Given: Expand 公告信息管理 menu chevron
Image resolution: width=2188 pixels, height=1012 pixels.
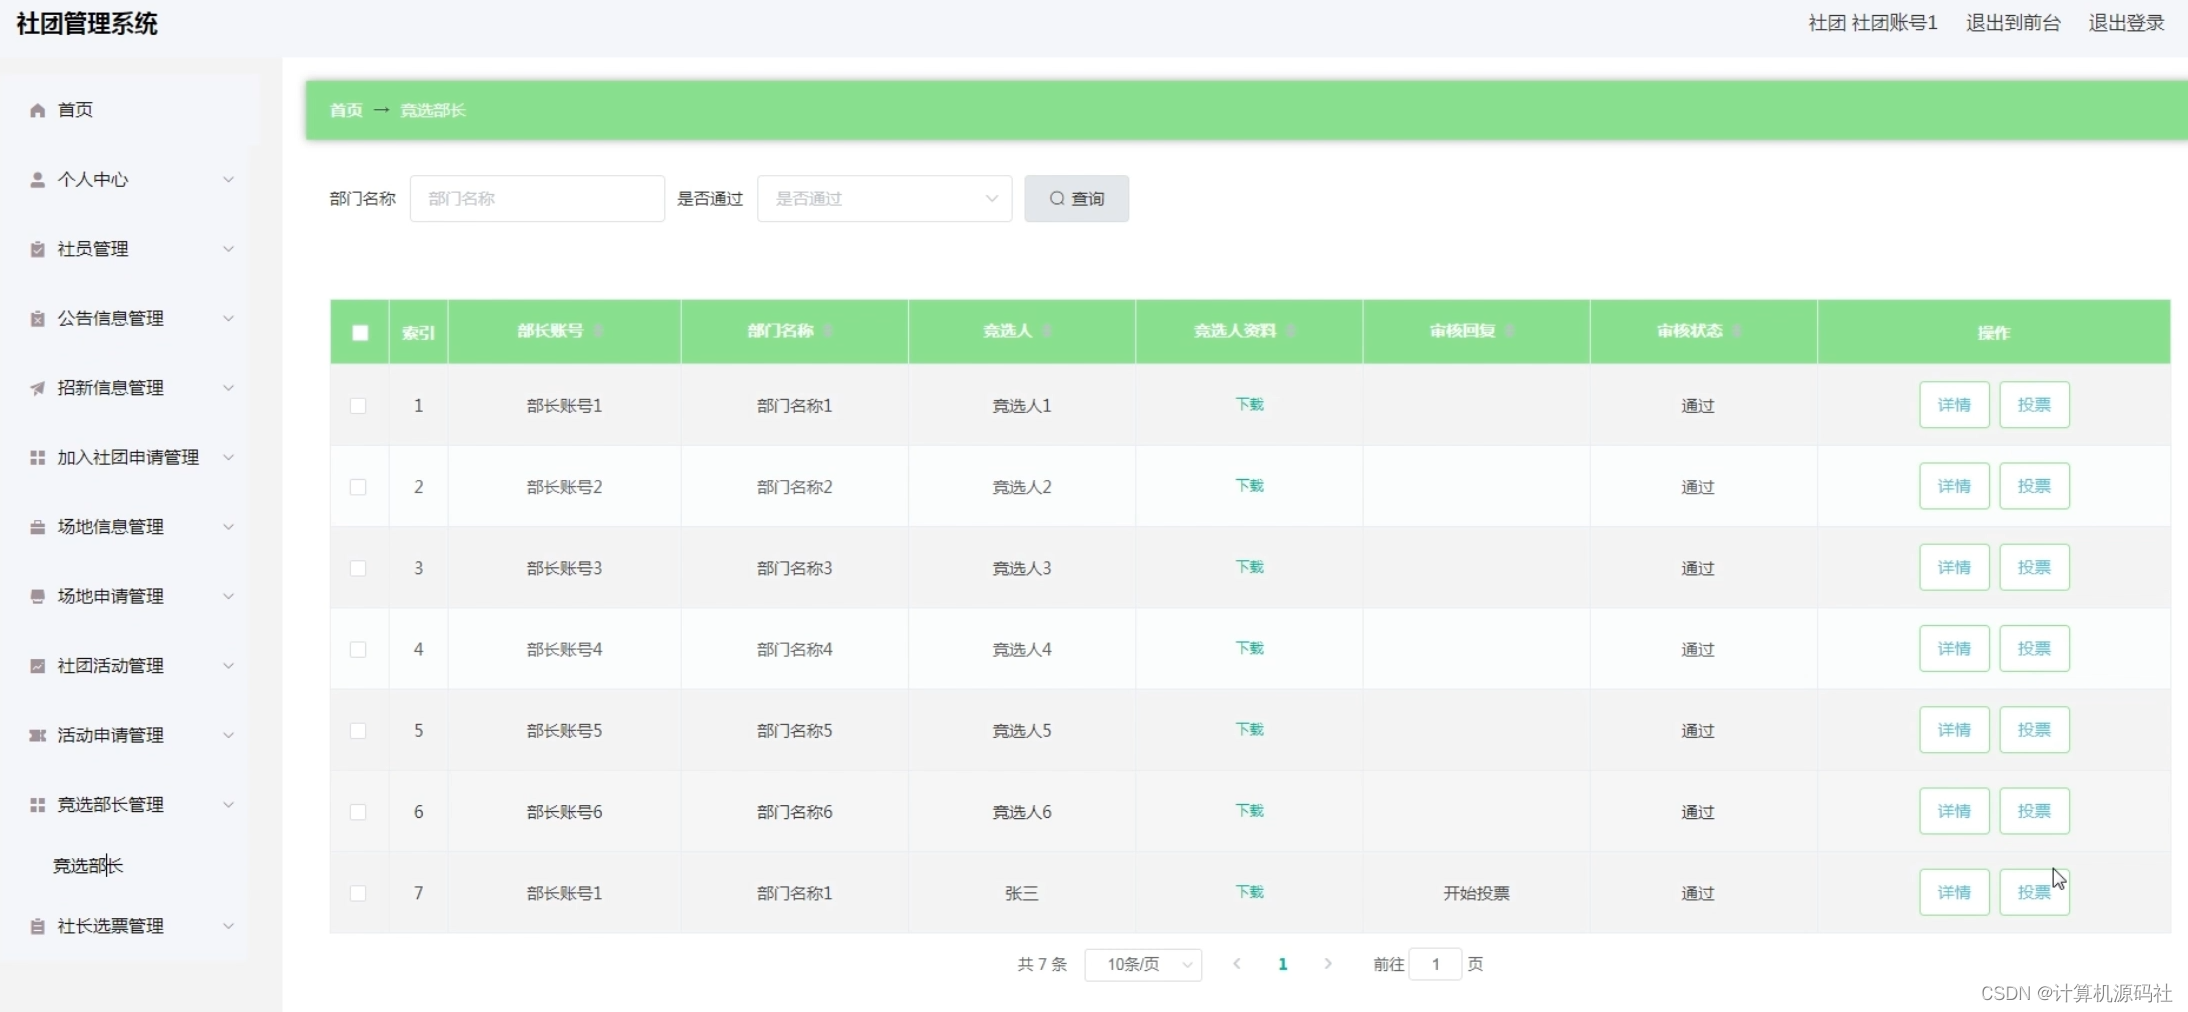Looking at the screenshot, I should tap(228, 319).
